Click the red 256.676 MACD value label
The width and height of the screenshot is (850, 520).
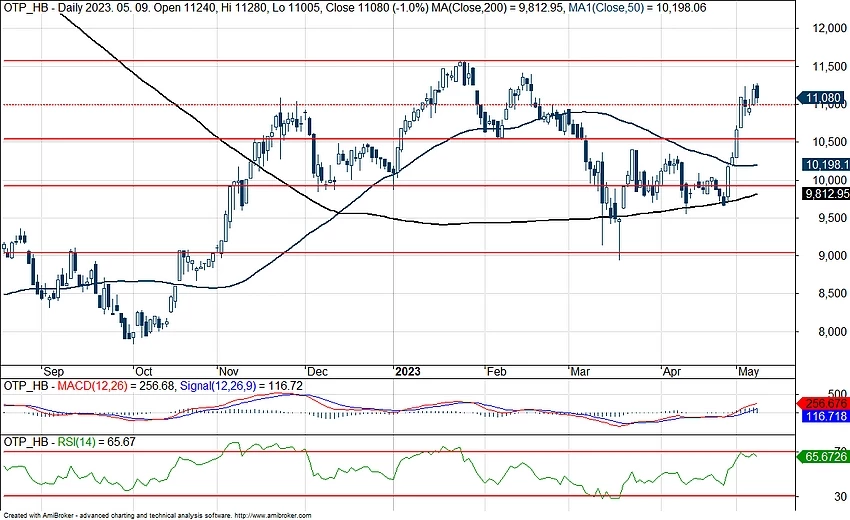(825, 403)
